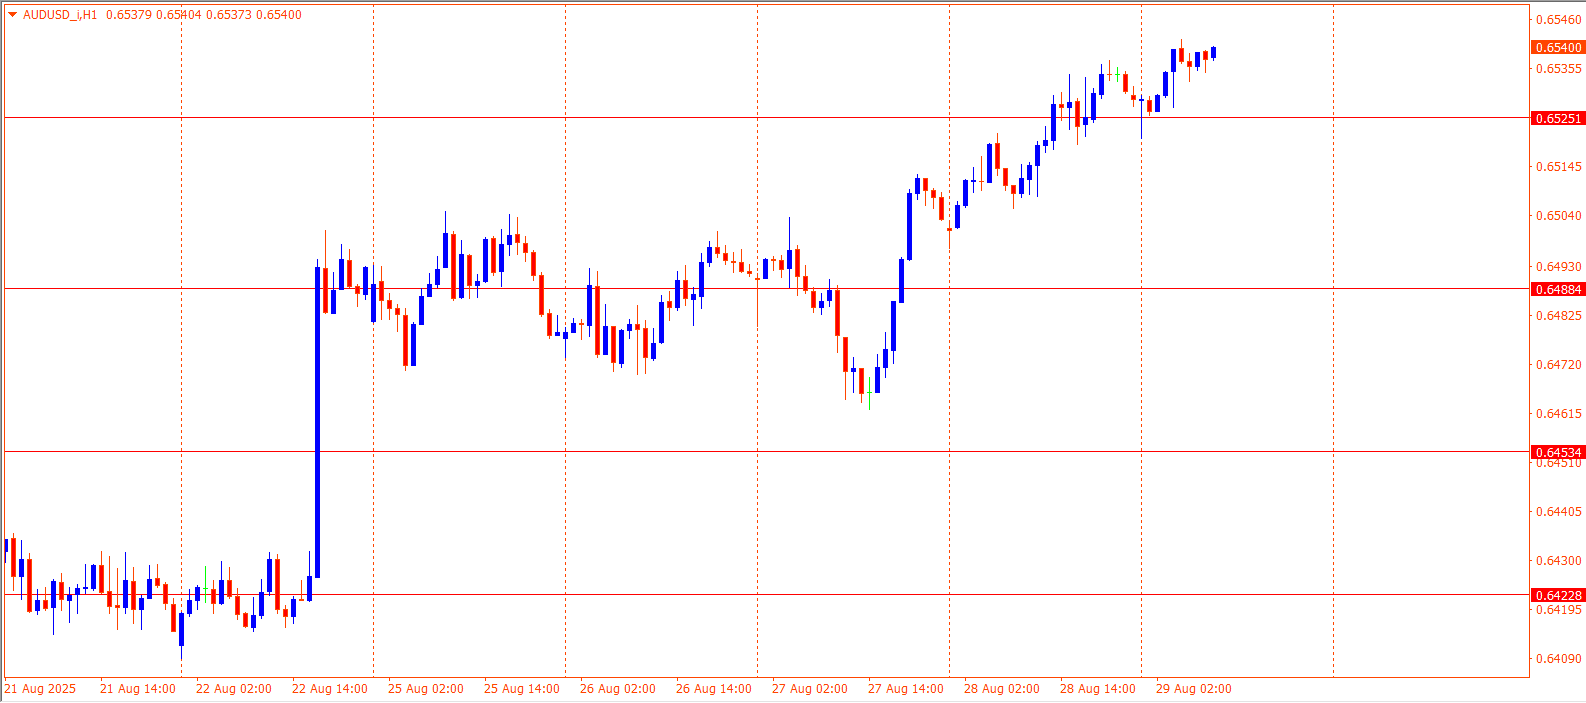This screenshot has width=1586, height=703.
Task: Click the red level label 0.64884
Action: point(1558,289)
